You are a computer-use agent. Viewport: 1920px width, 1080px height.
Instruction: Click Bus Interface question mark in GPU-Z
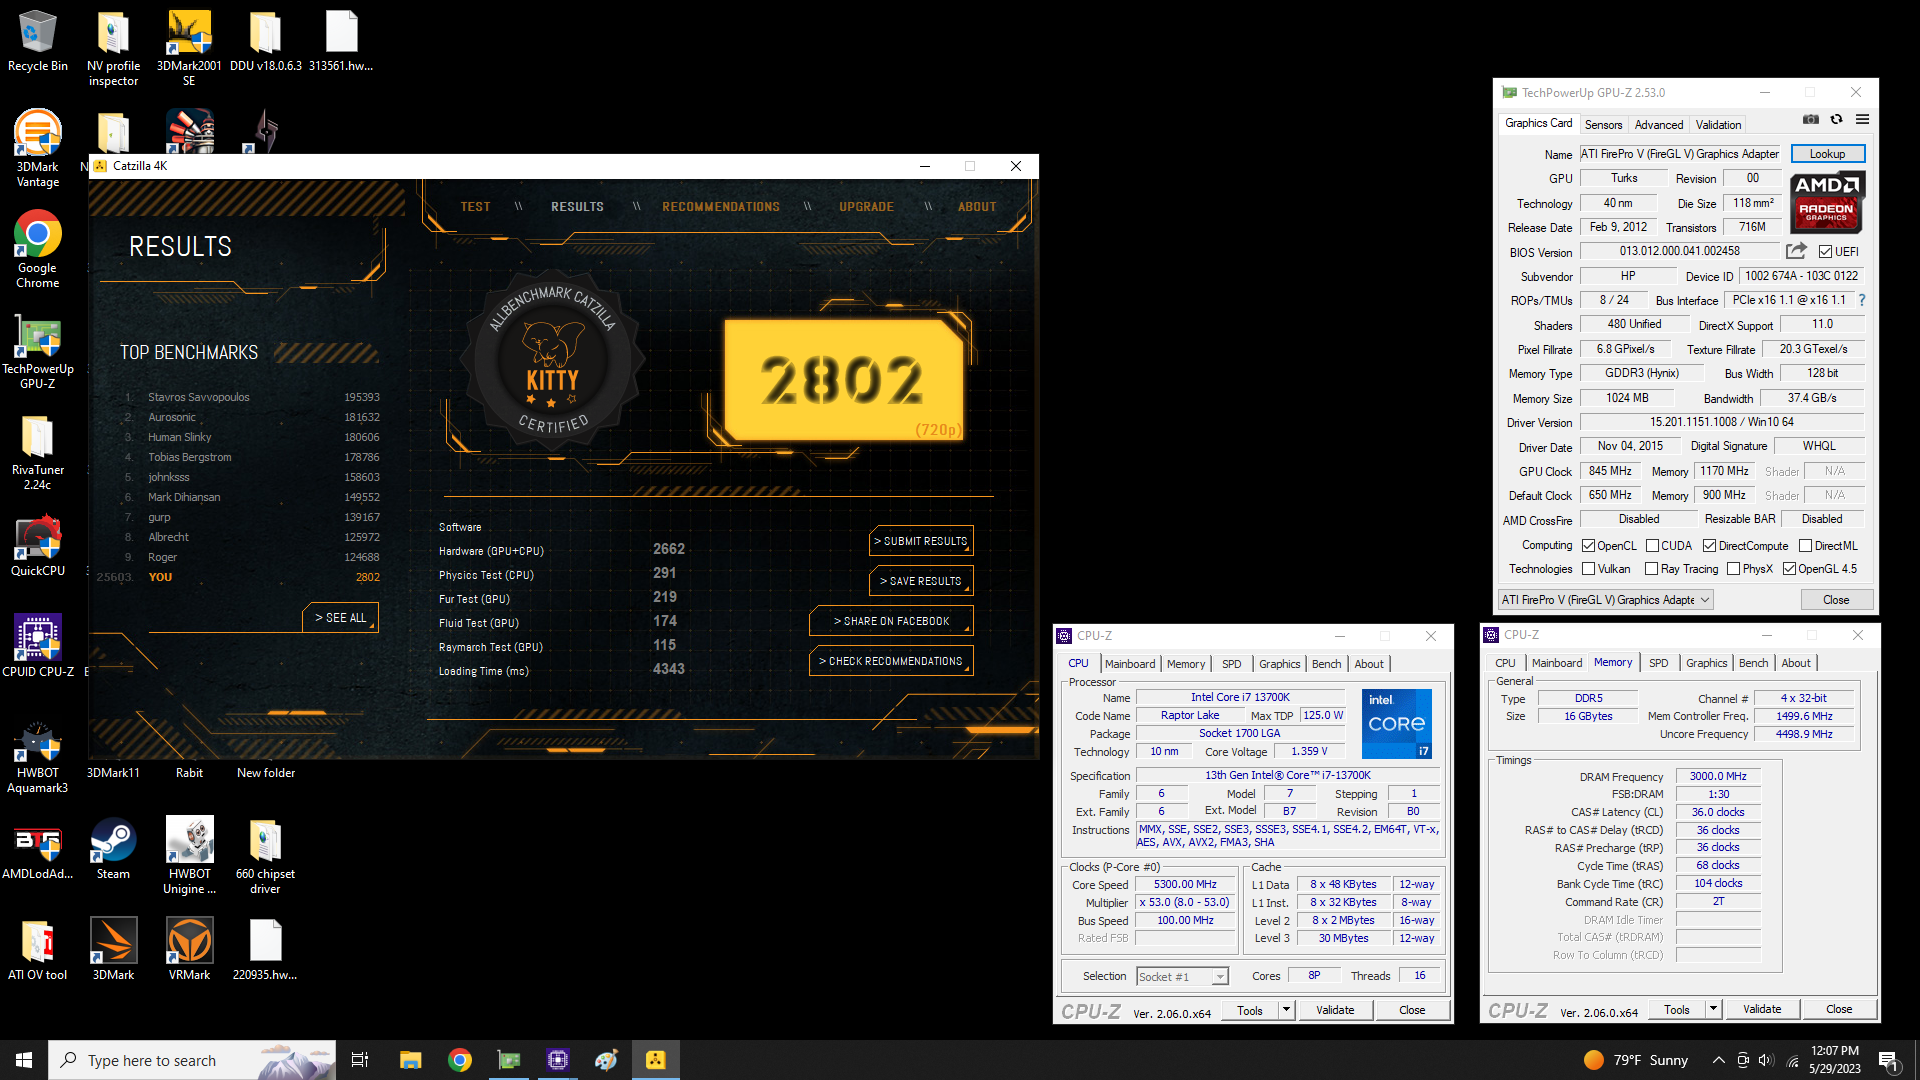[1861, 300]
